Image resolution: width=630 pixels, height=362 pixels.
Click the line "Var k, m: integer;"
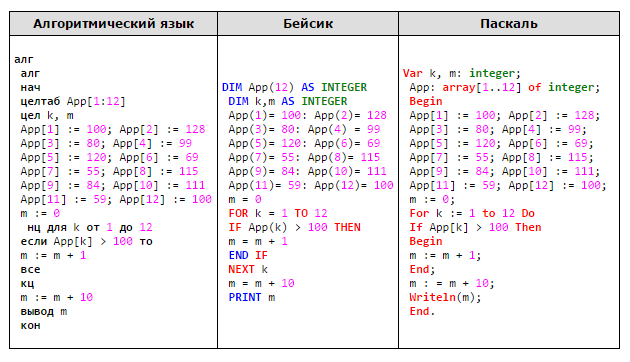pyautogui.click(x=462, y=73)
